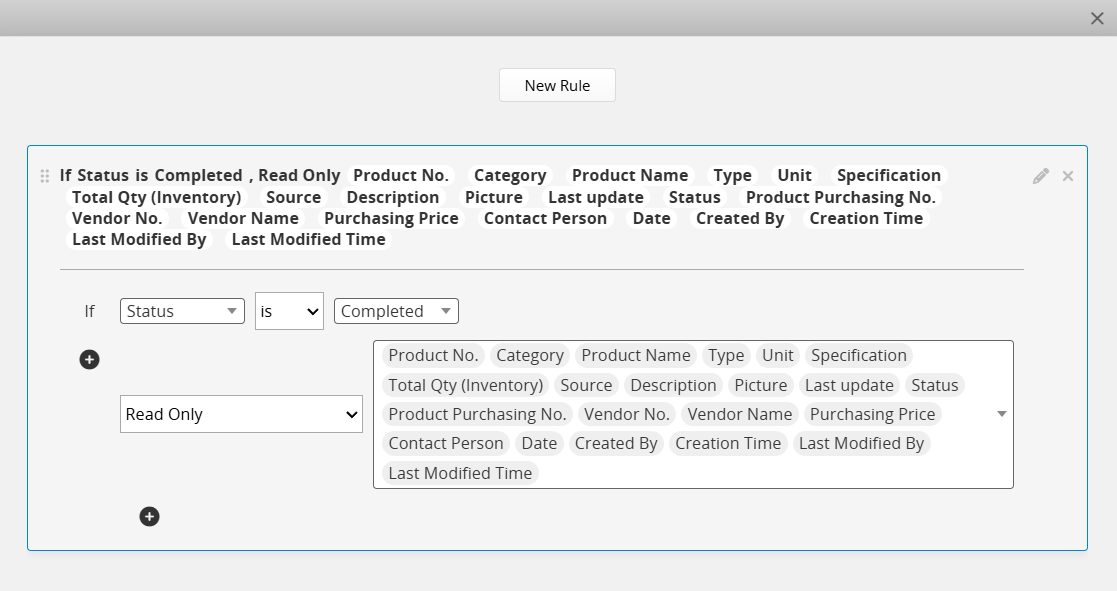Click the plus icon directly below the If label
The height and width of the screenshot is (591, 1117).
coord(89,359)
